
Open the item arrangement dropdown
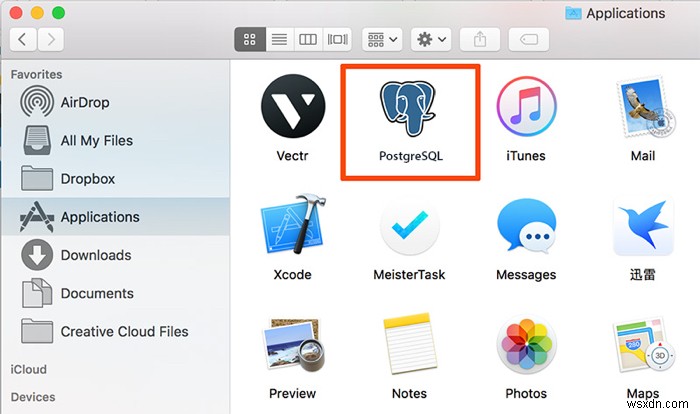pos(382,39)
